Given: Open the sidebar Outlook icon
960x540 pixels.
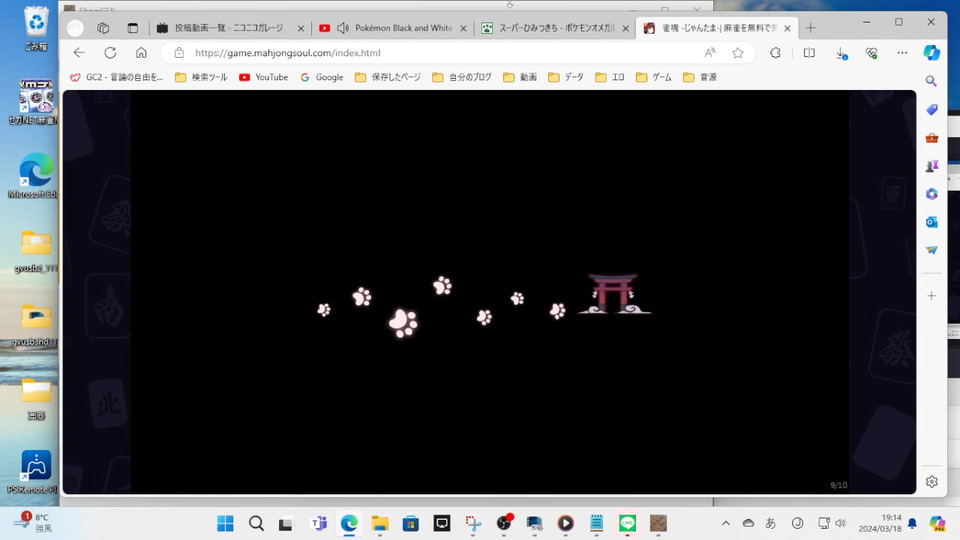Looking at the screenshot, I should [931, 222].
